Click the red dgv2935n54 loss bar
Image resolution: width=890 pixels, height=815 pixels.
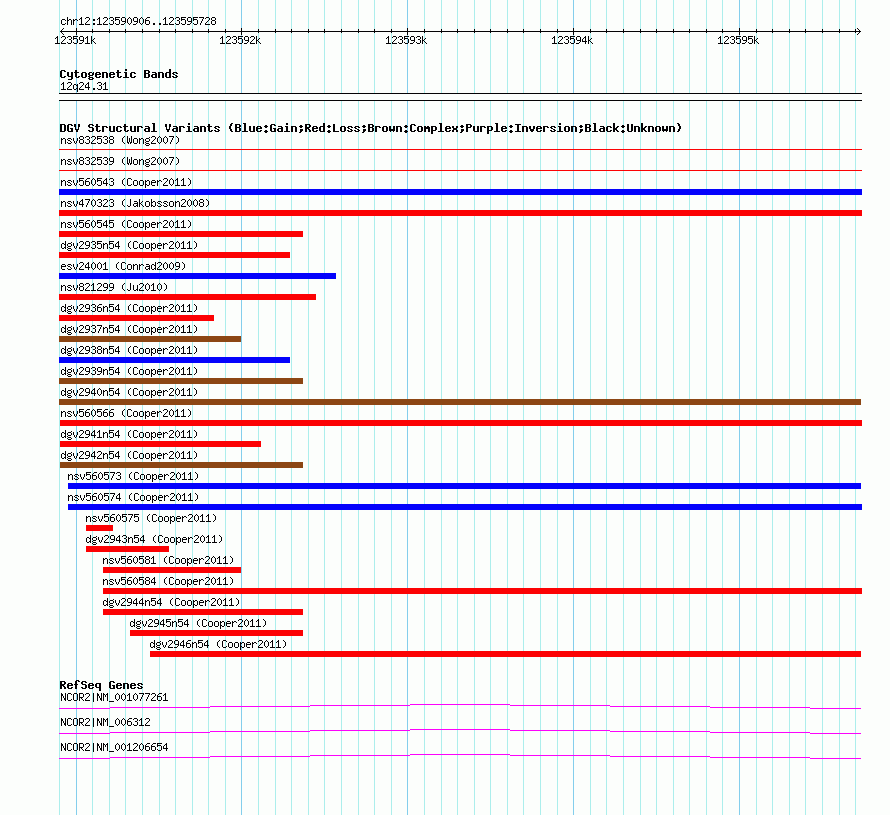point(174,255)
